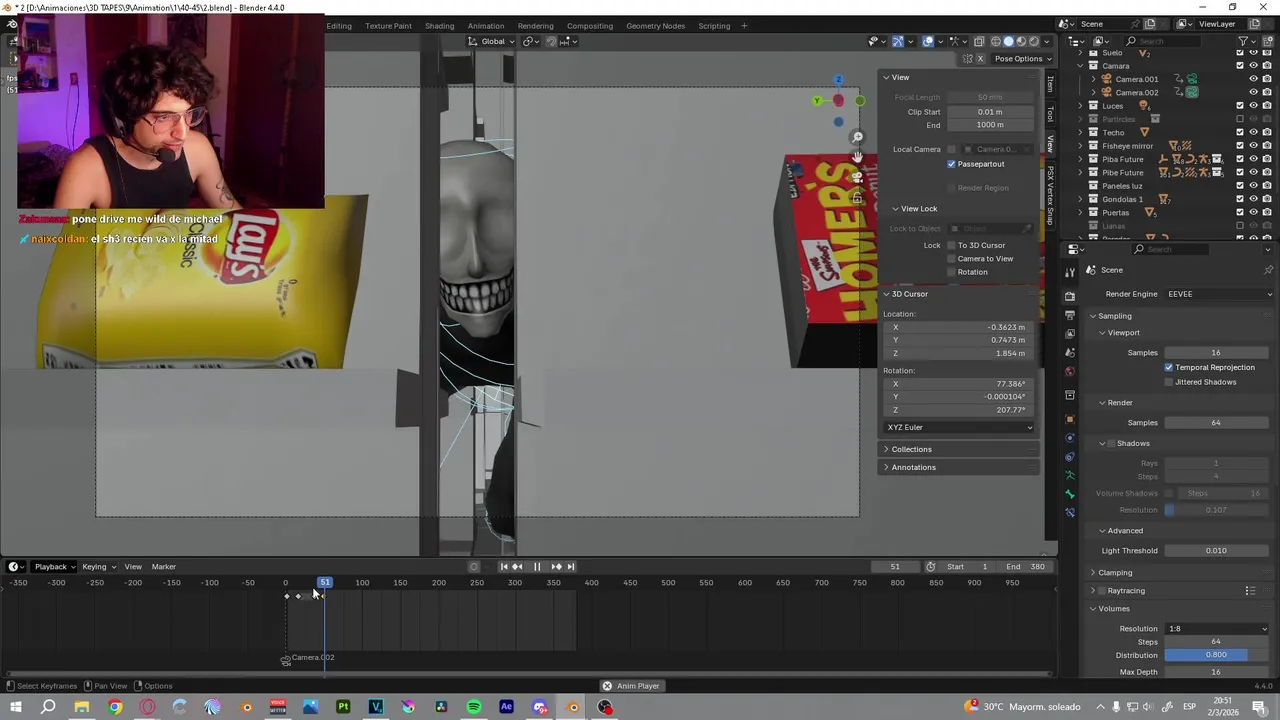
Task: Pause the animation playback
Action: coord(537,567)
